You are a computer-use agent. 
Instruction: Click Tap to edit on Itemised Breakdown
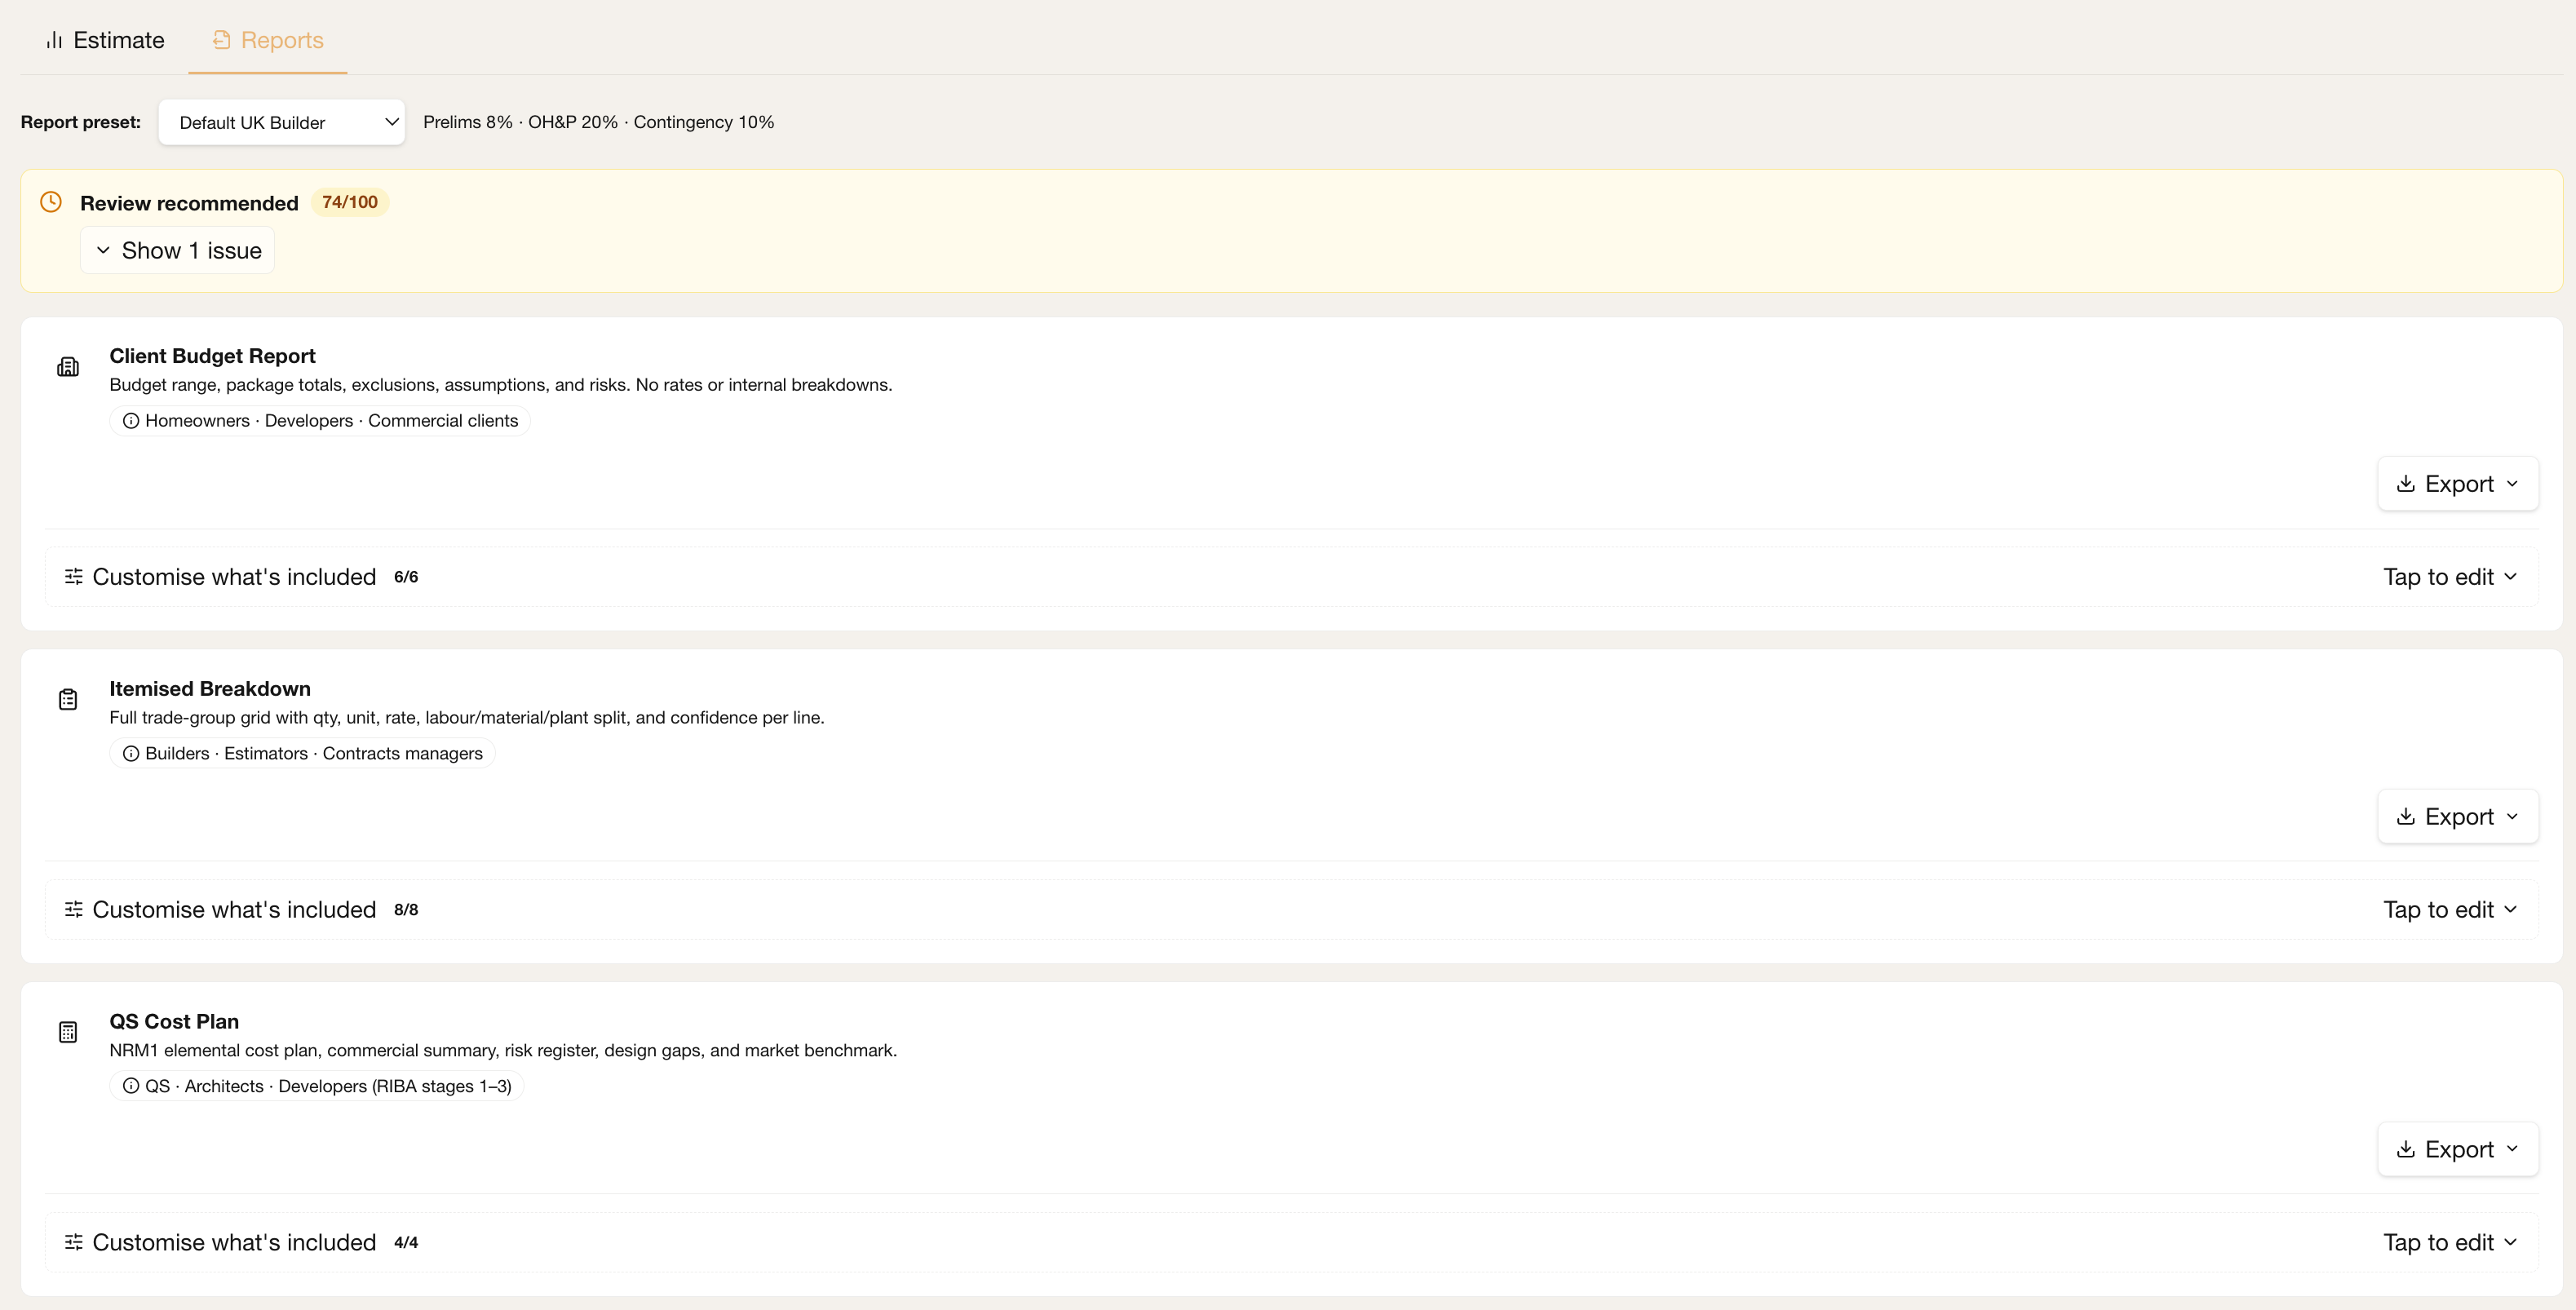coord(2450,910)
